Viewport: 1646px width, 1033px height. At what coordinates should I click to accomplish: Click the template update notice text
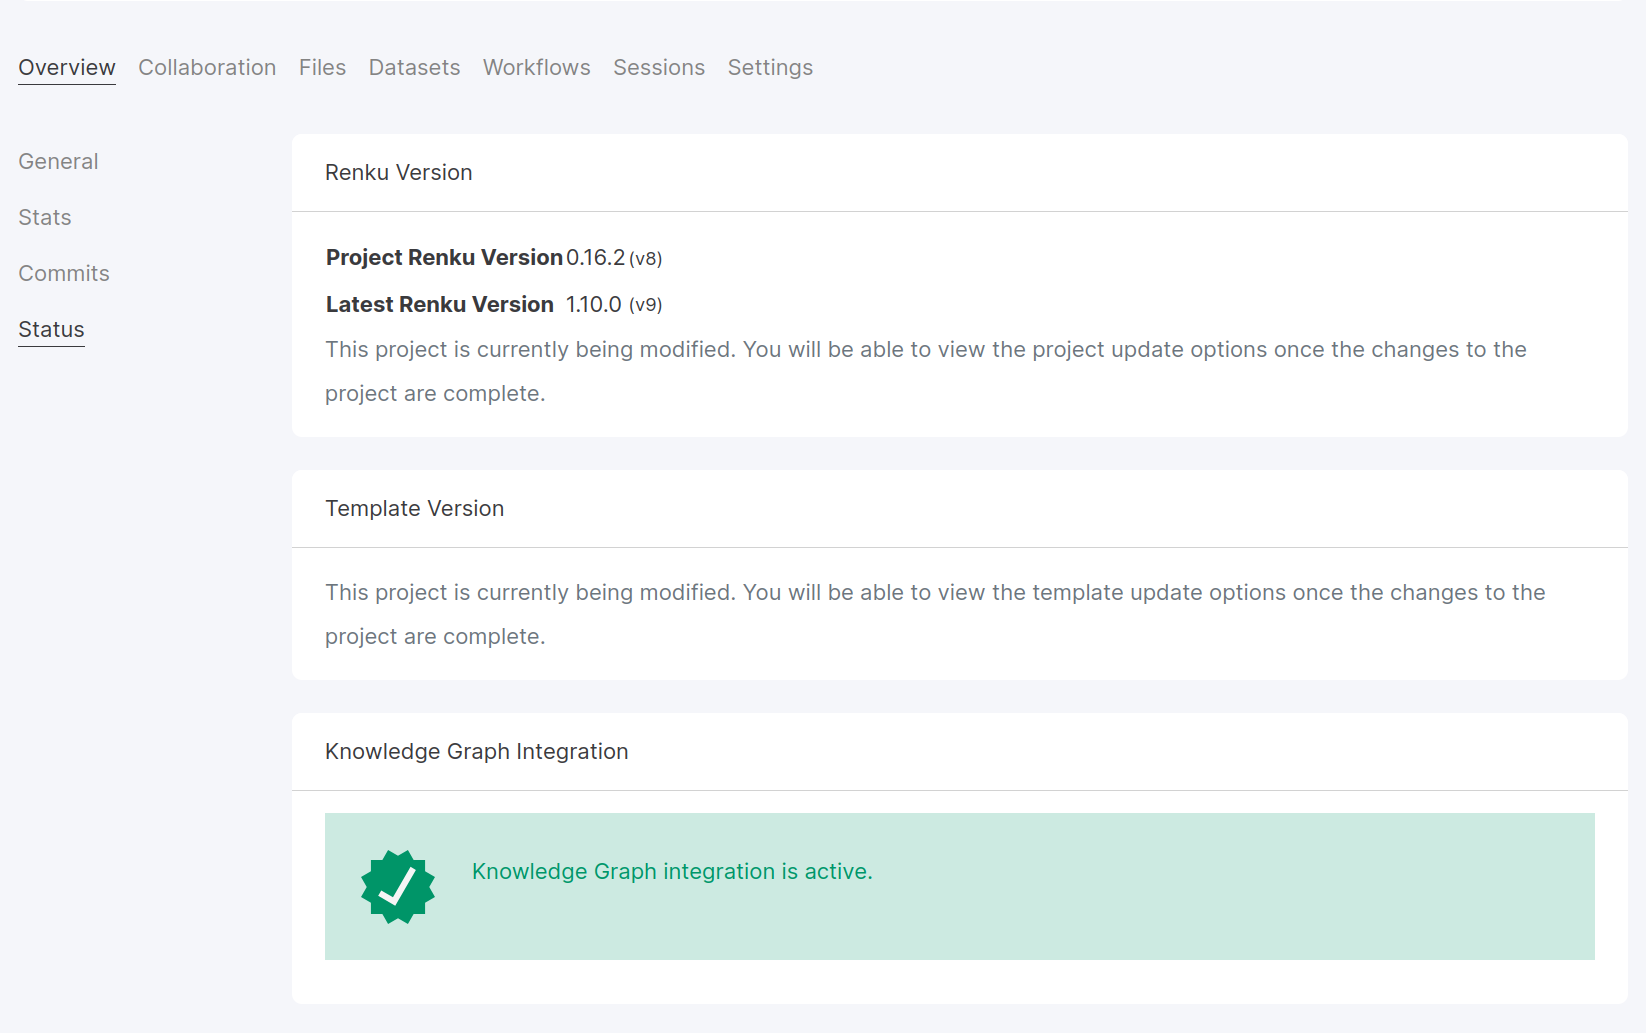coord(934,613)
